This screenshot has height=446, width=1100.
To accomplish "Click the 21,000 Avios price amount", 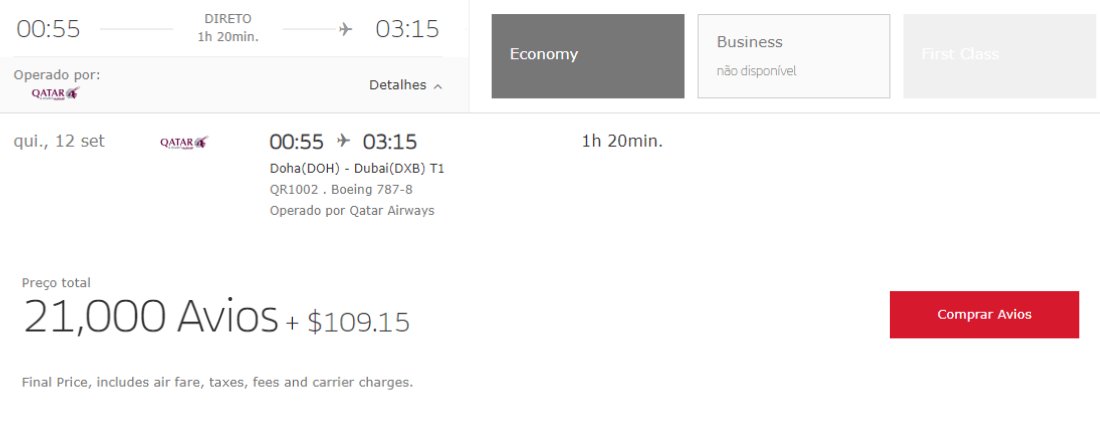I will coord(151,316).
